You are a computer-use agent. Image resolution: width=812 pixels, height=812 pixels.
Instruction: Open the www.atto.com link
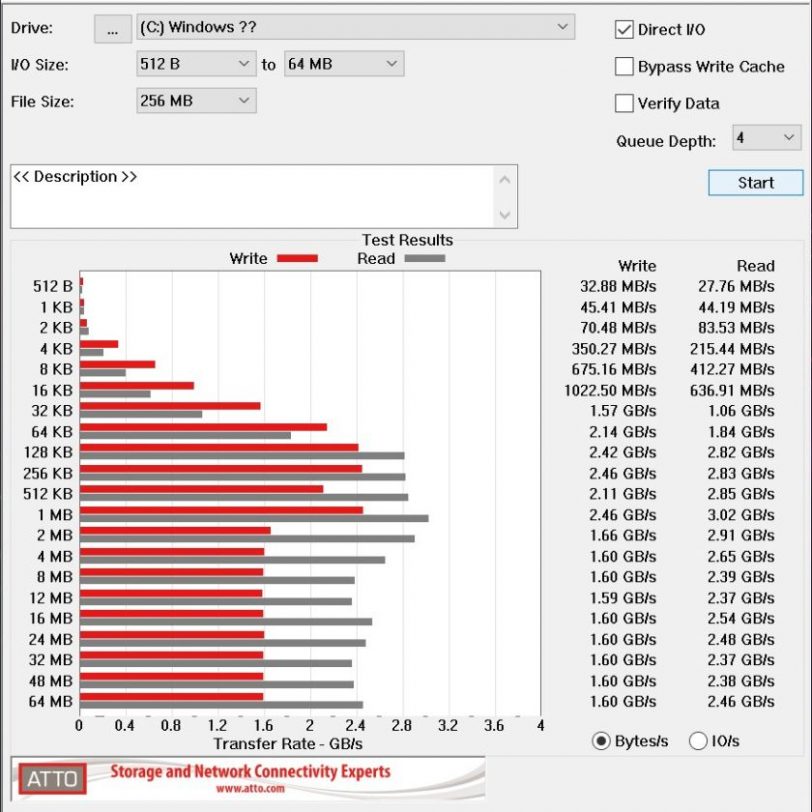250,789
